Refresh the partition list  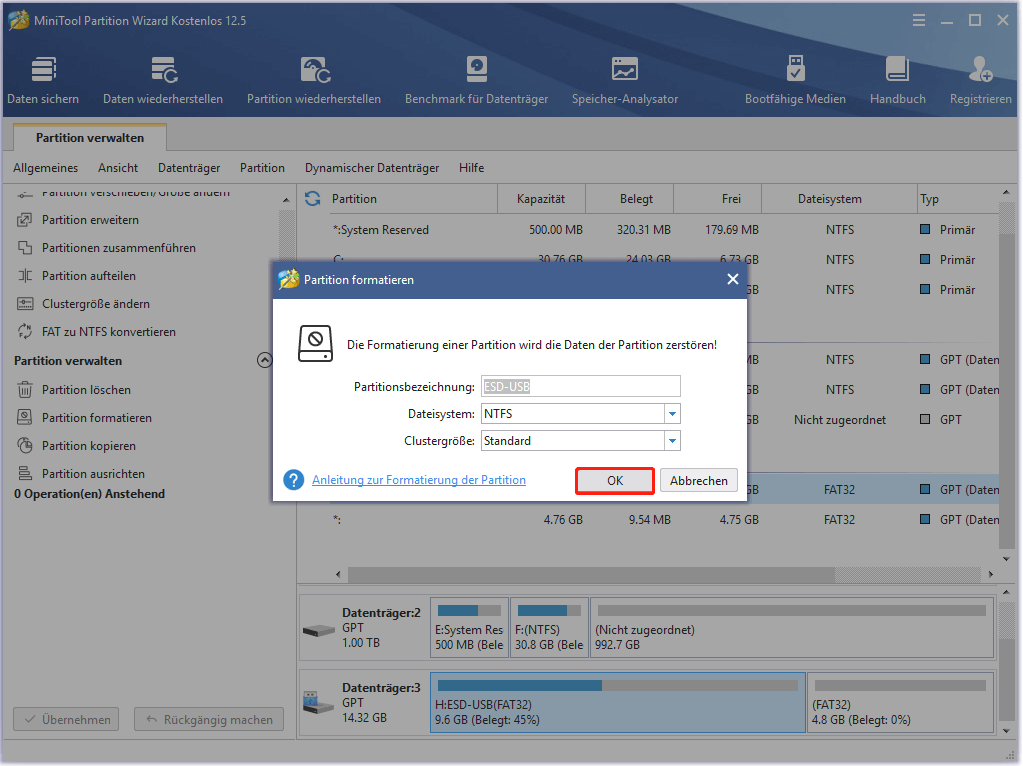[x=313, y=198]
